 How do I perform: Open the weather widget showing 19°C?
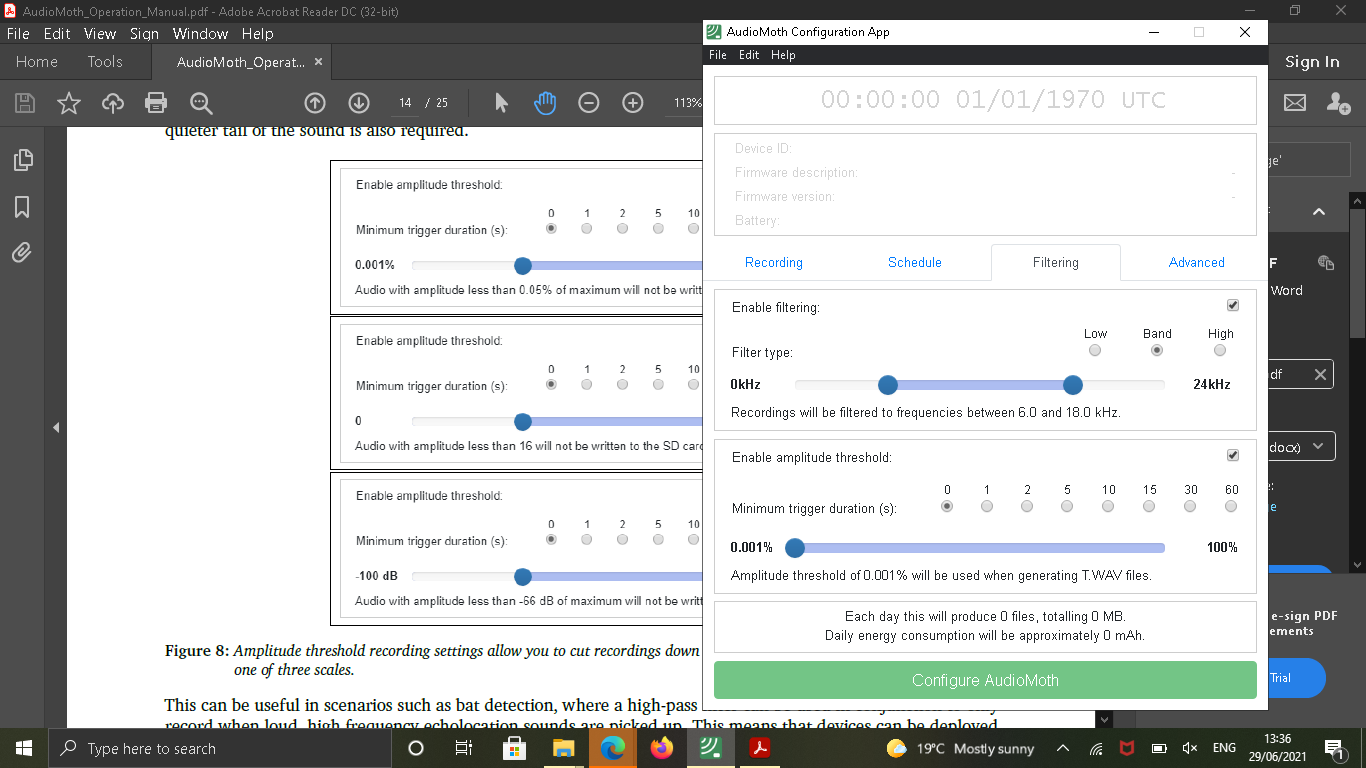960,748
